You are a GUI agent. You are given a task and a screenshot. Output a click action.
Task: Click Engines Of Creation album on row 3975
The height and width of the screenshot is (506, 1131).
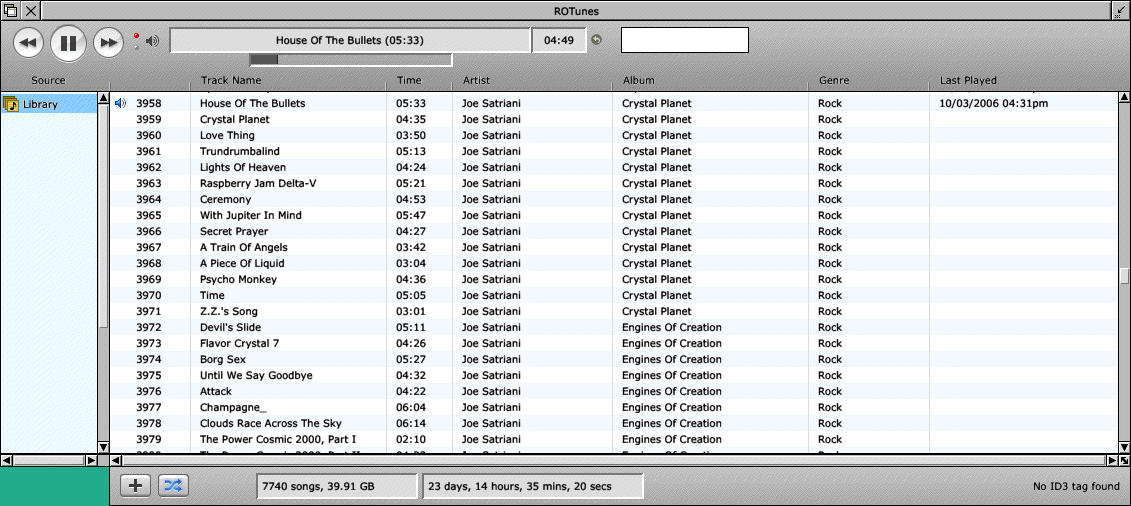672,375
